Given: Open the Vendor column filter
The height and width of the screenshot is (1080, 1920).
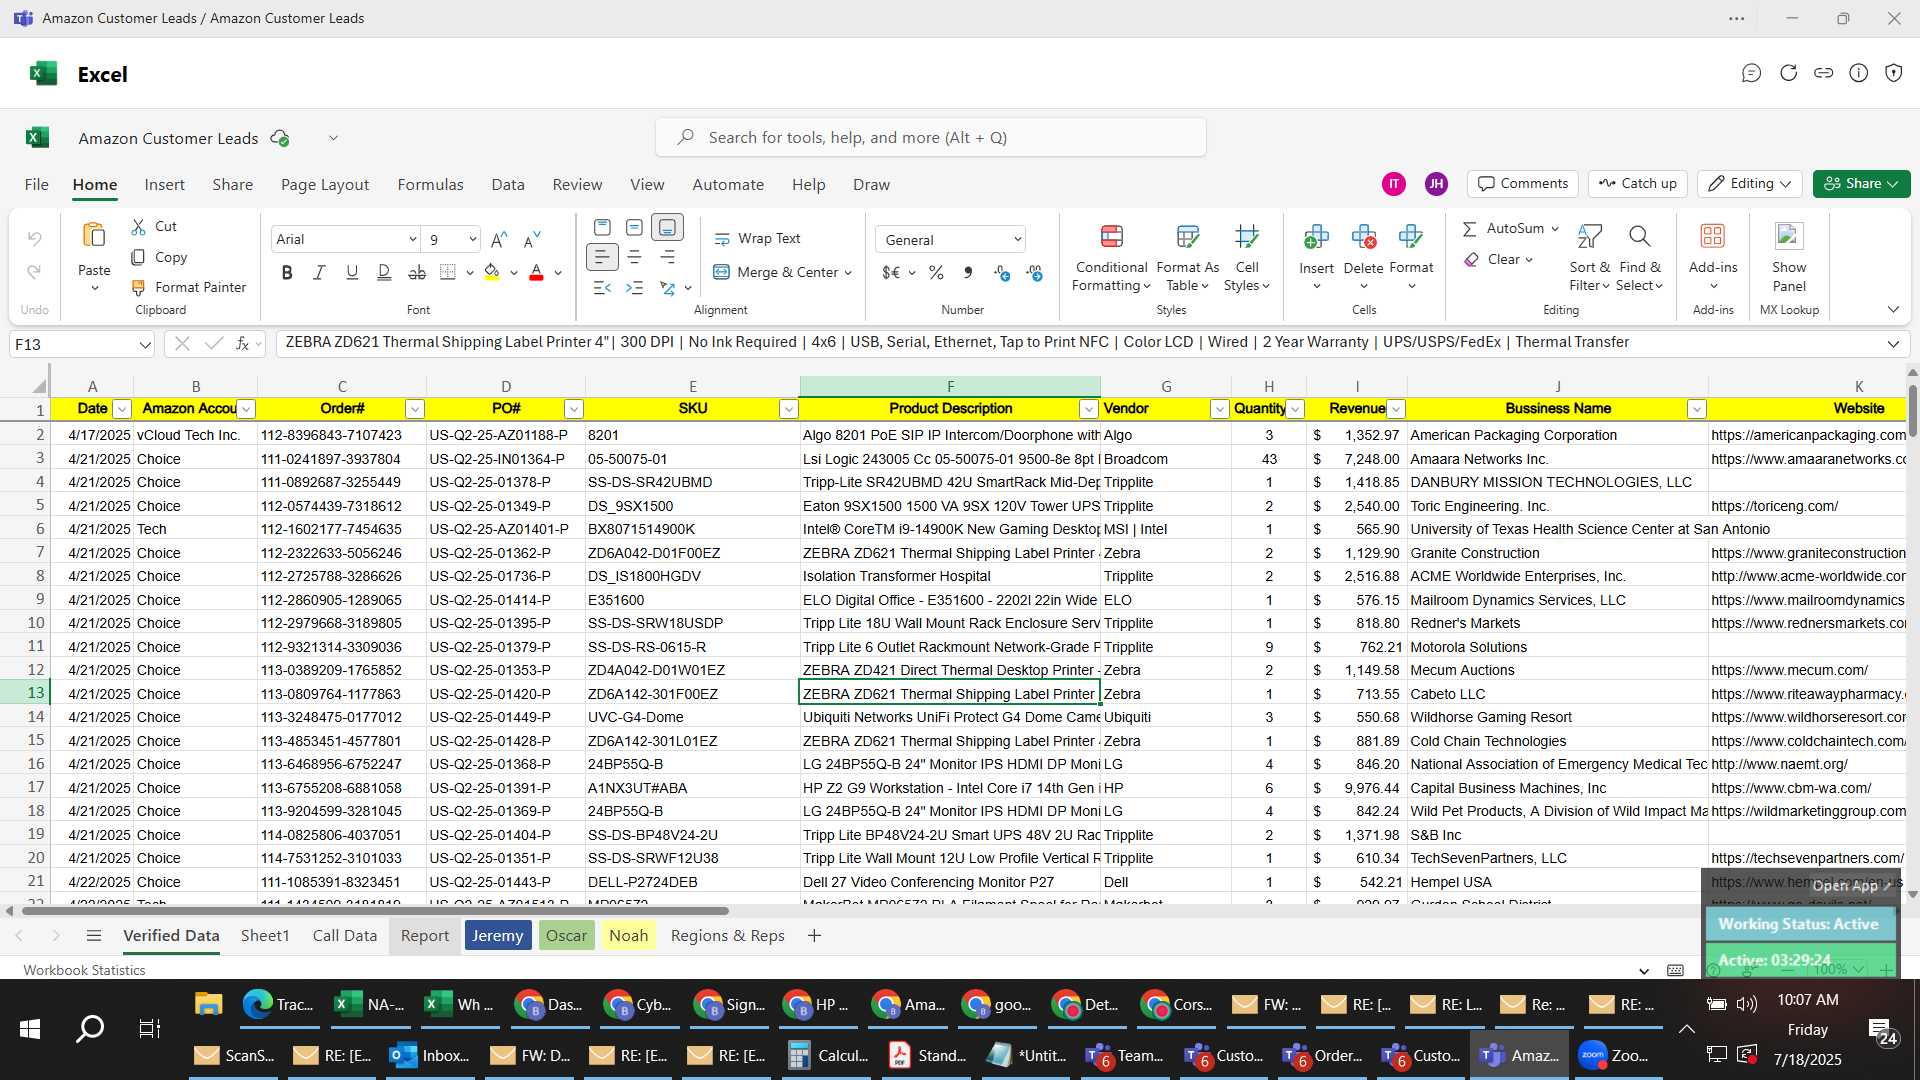Looking at the screenshot, I should [1219, 409].
